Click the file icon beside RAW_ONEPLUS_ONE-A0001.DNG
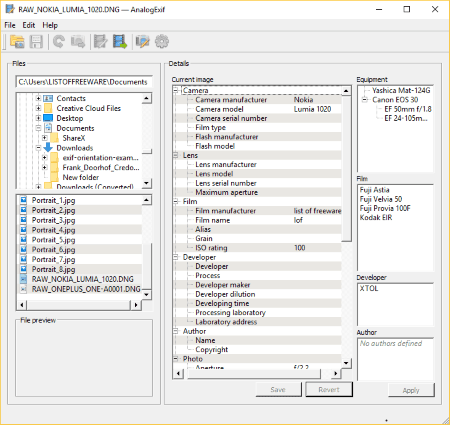 tap(23, 289)
